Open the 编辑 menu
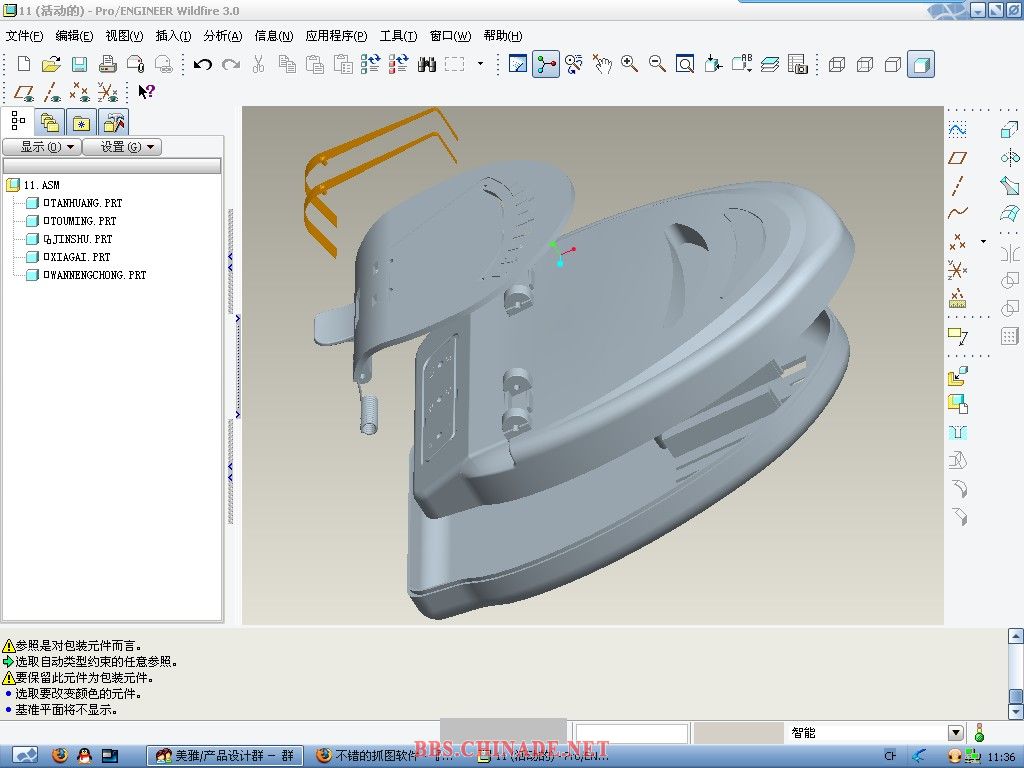This screenshot has height=768, width=1024. tap(74, 36)
